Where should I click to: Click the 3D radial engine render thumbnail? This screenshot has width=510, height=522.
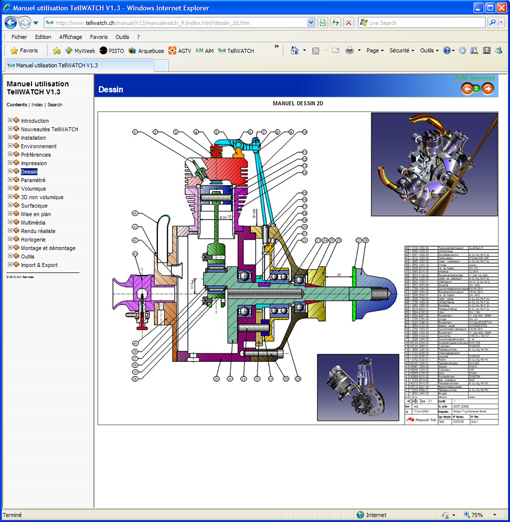point(434,164)
